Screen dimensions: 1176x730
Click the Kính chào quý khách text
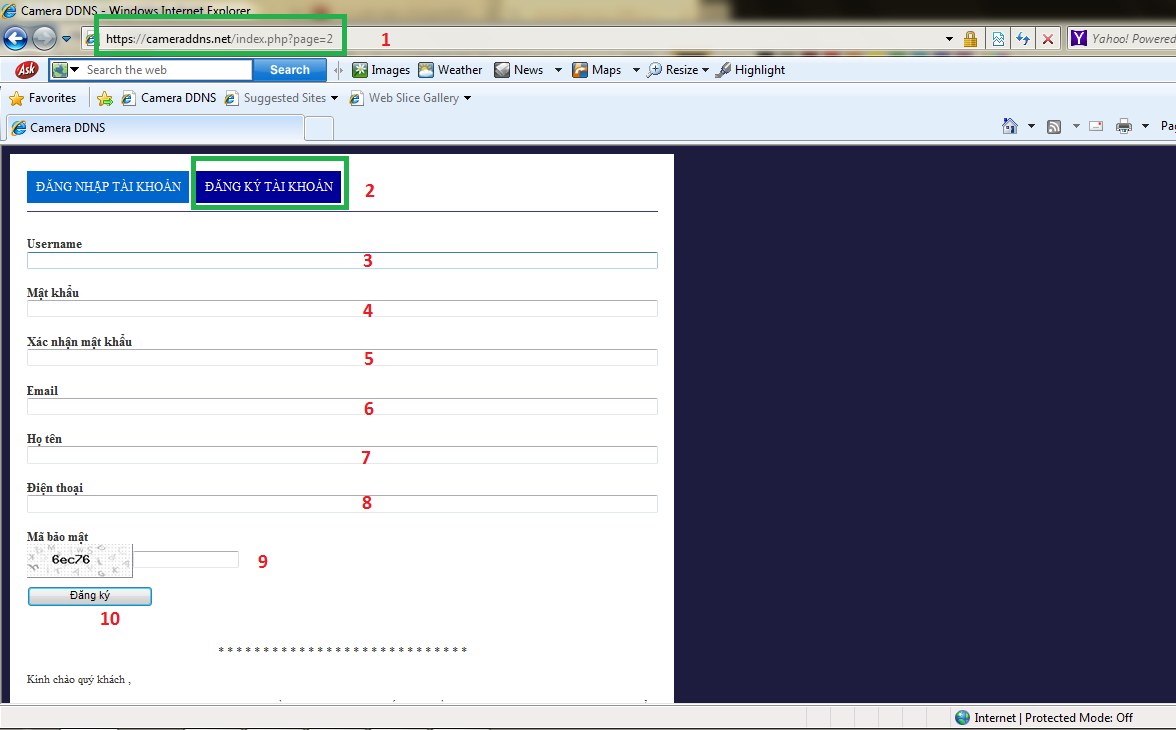click(x=79, y=680)
